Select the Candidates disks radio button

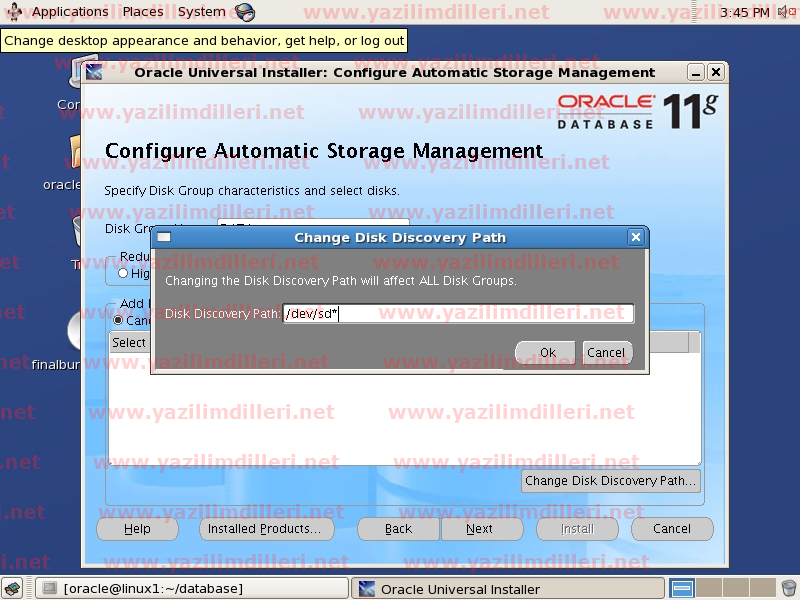click(x=118, y=321)
